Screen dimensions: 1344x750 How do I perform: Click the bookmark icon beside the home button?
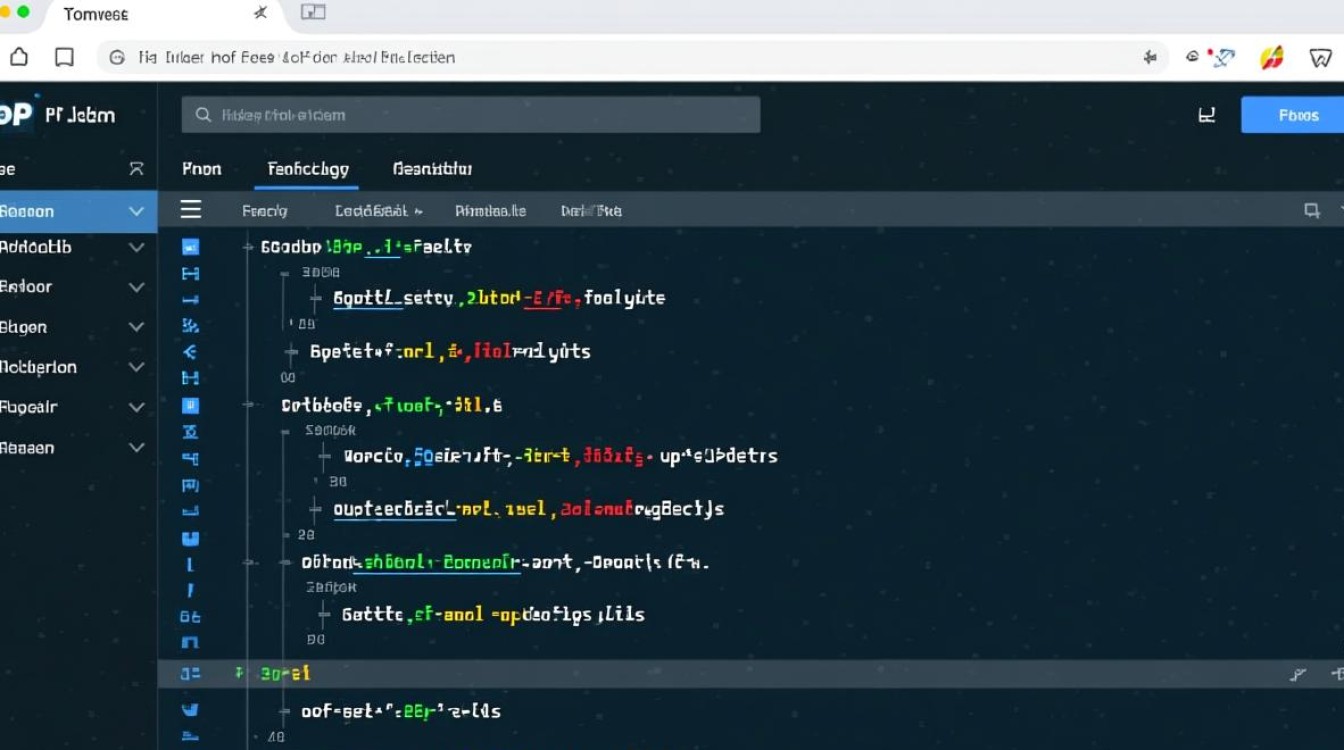point(64,57)
